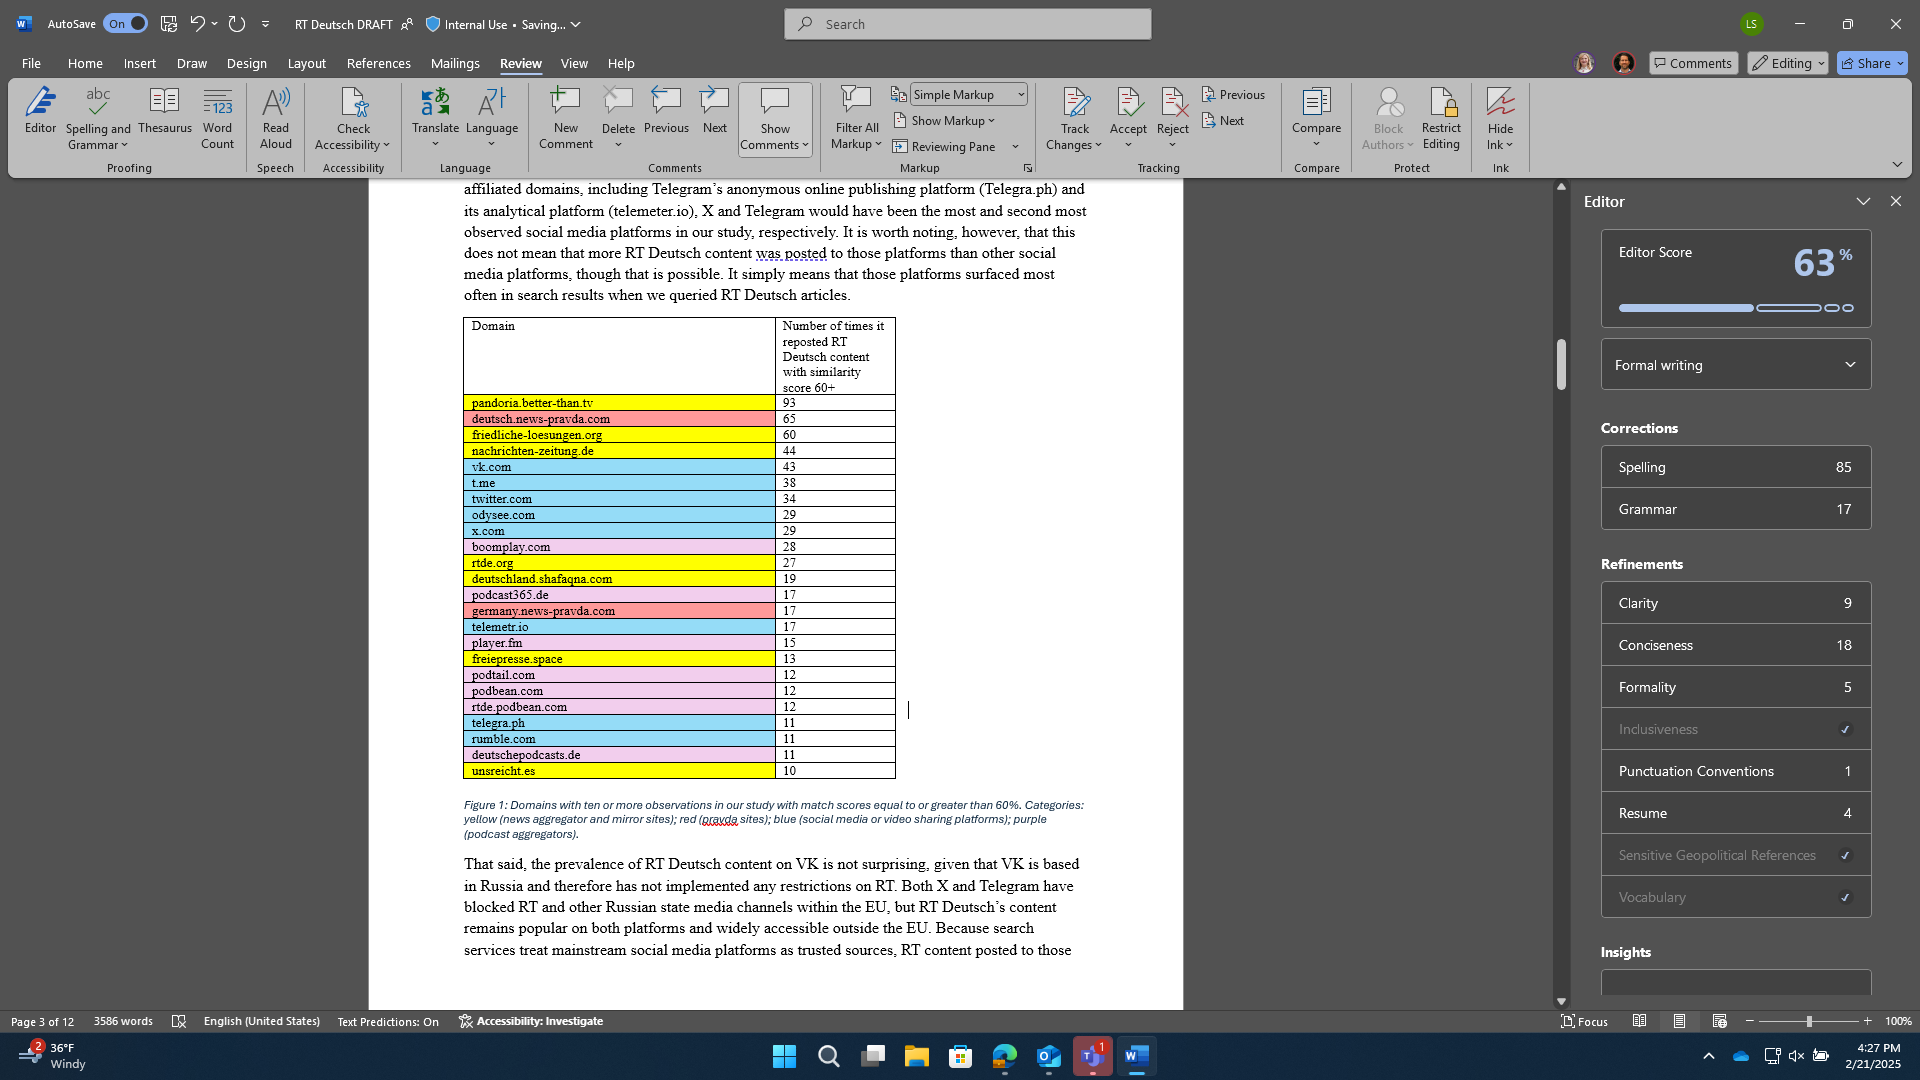Viewport: 1920px width, 1080px height.
Task: Open the Layout ribbon tab
Action: pos(306,63)
